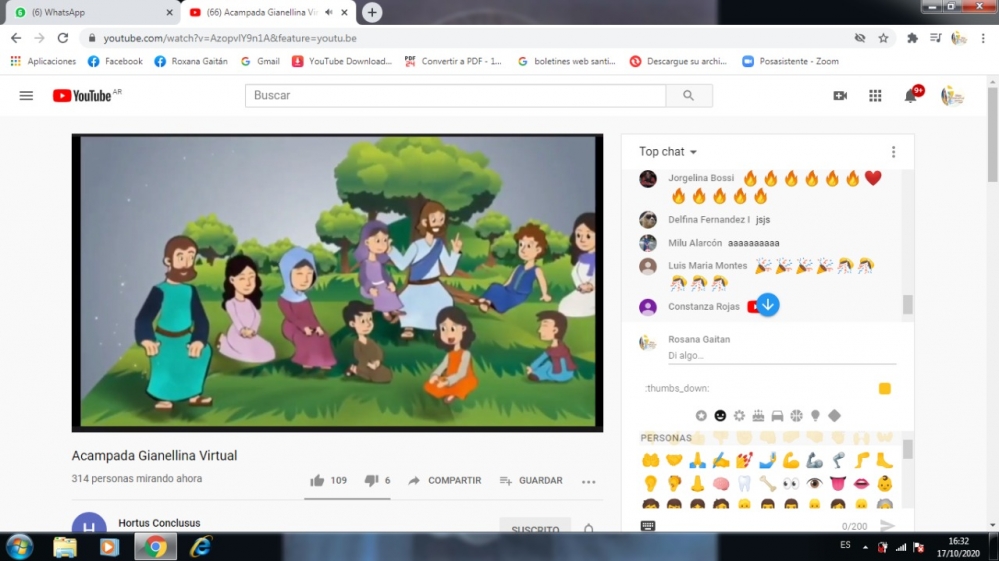
Task: Open the YouTube hamburger guide menu
Action: (x=26, y=96)
